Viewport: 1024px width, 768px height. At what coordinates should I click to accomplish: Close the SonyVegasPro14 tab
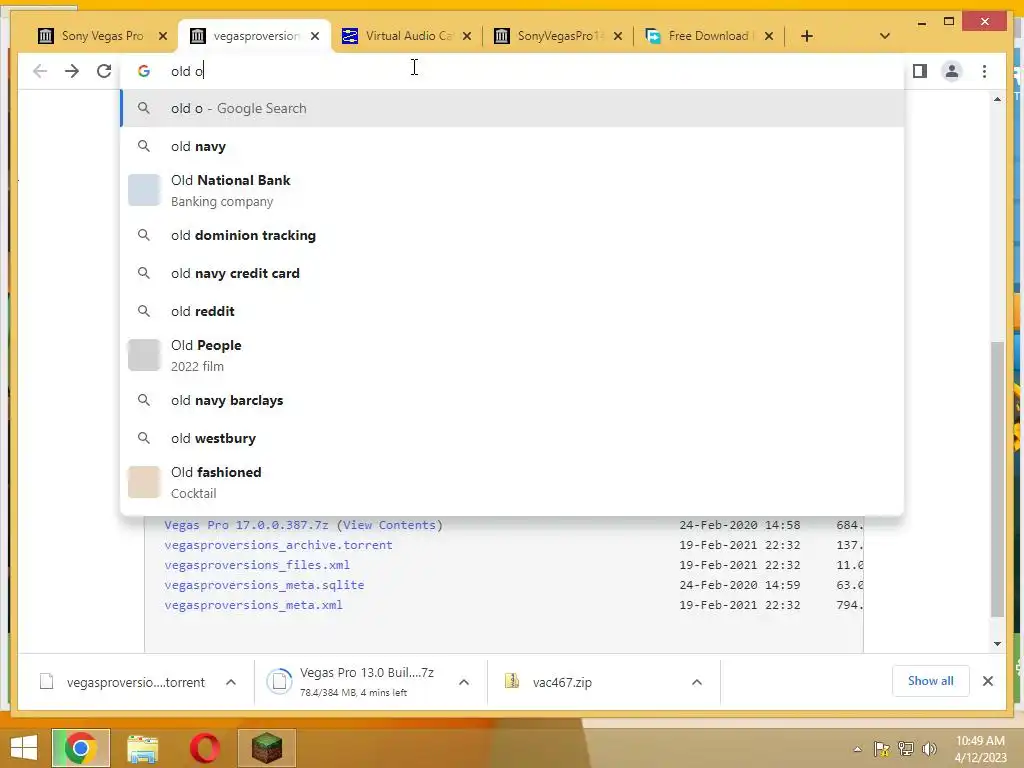point(618,36)
